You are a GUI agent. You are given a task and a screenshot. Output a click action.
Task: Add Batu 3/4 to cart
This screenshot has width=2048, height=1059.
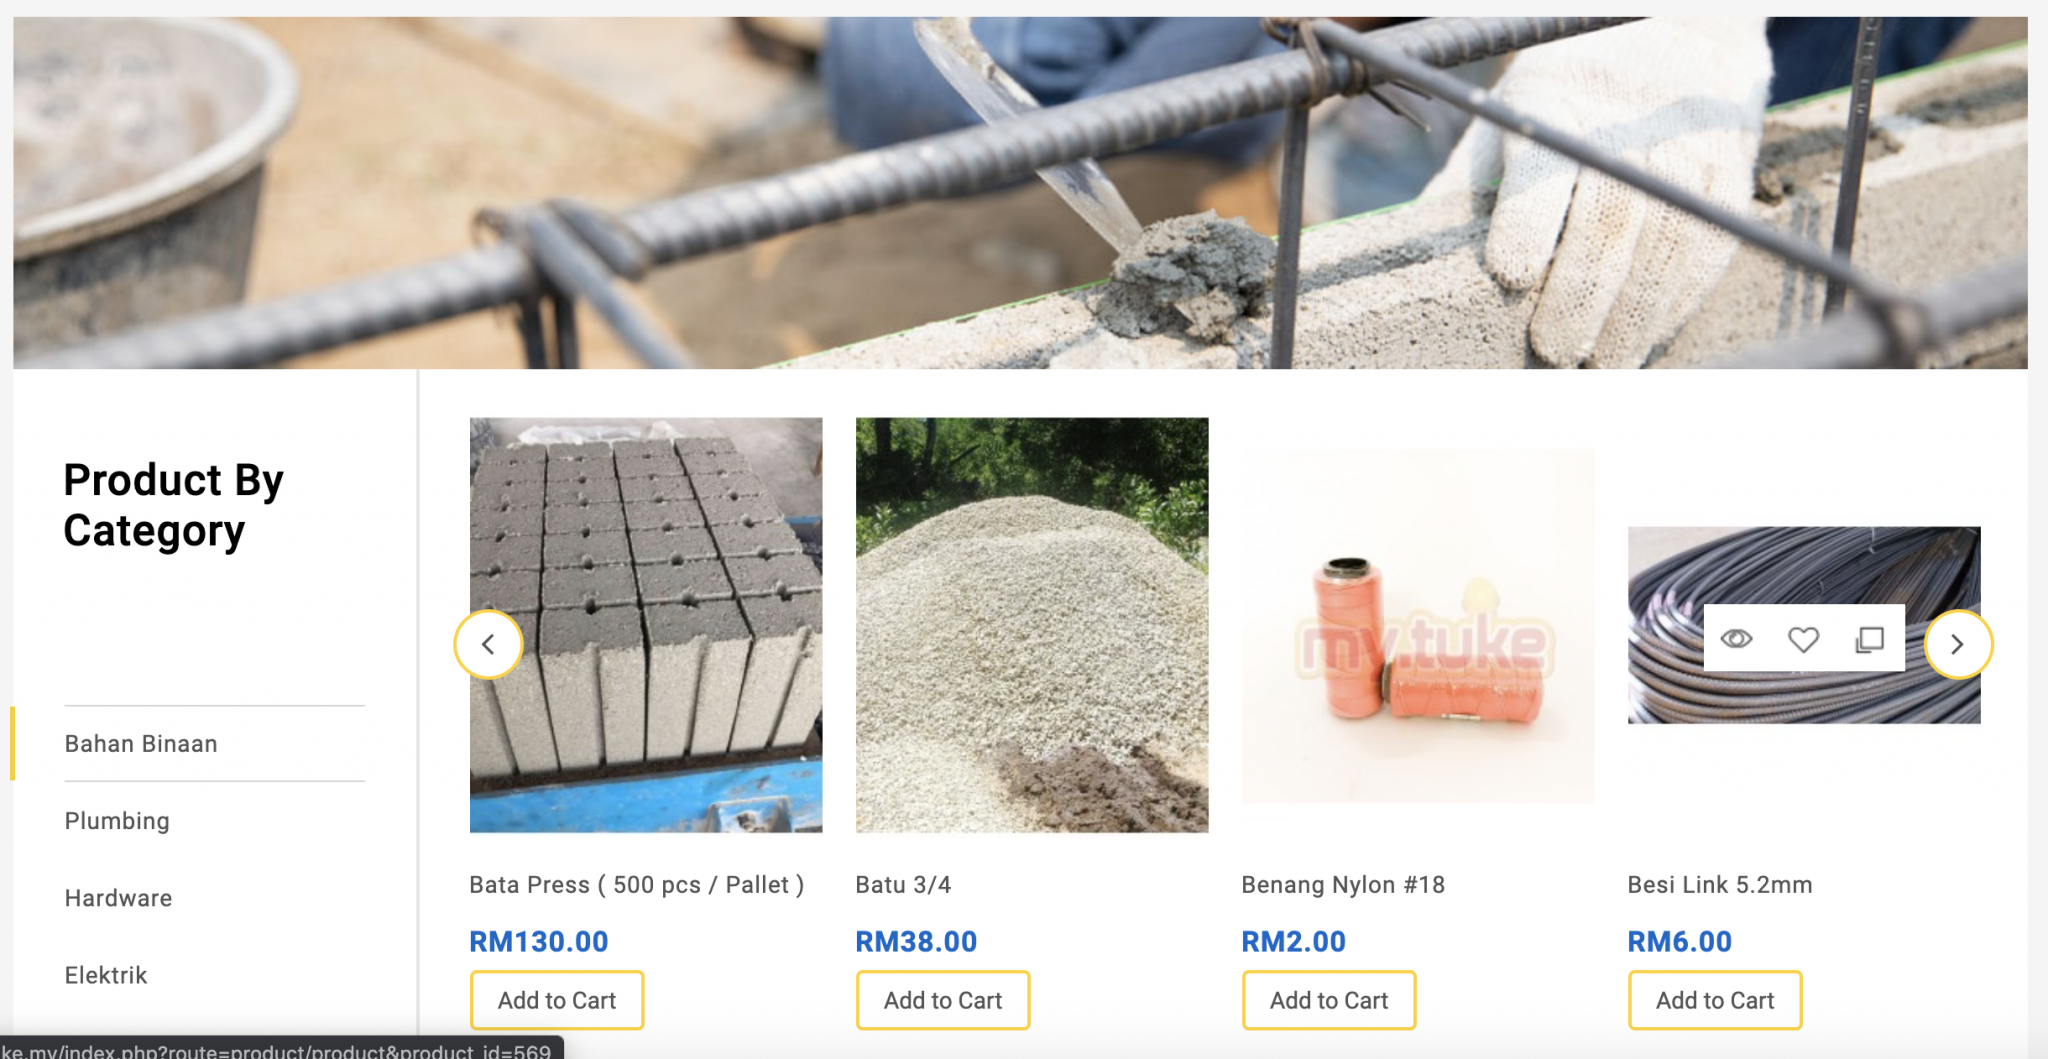pyautogui.click(x=942, y=999)
